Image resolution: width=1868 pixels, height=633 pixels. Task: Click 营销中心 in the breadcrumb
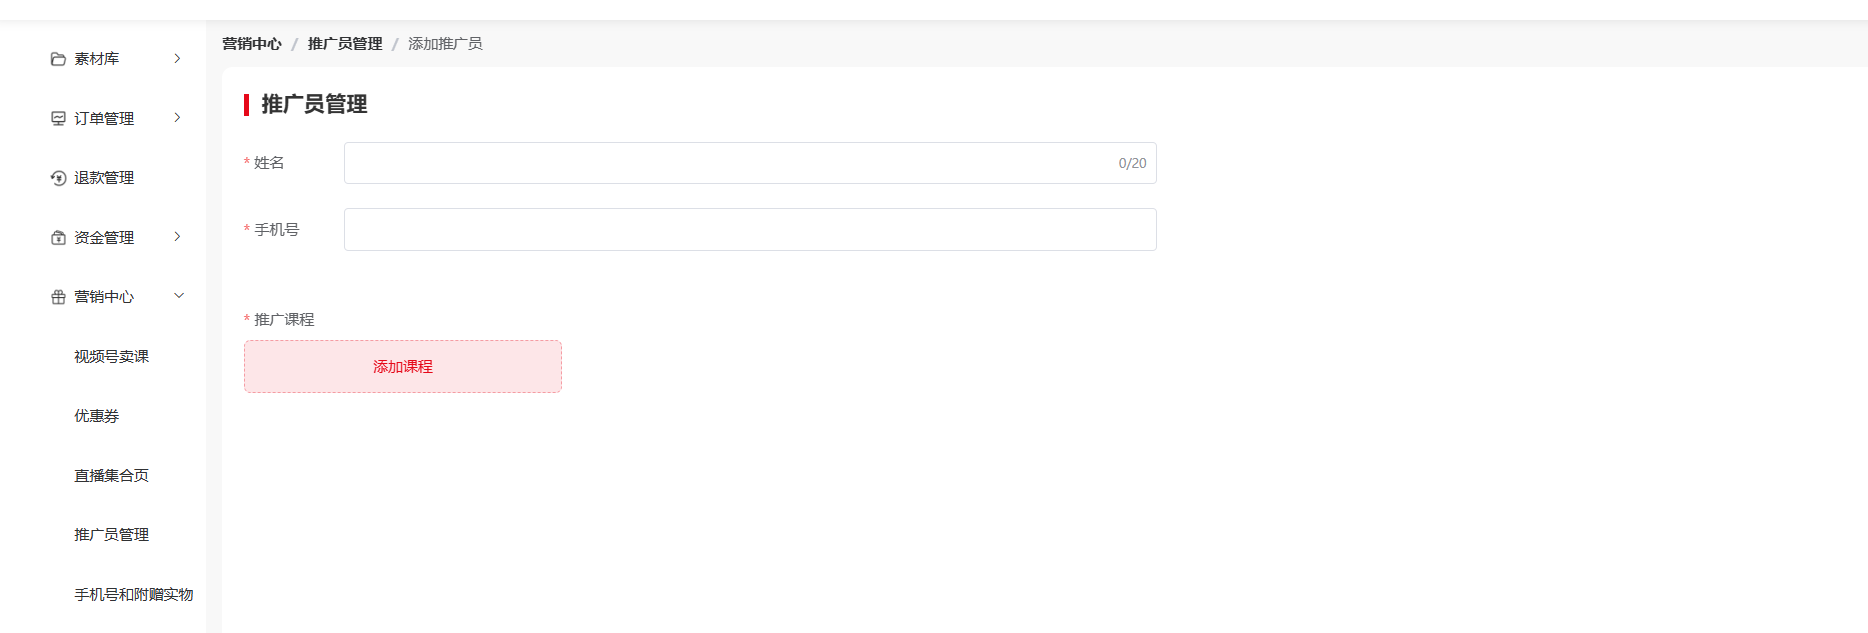pyautogui.click(x=252, y=44)
